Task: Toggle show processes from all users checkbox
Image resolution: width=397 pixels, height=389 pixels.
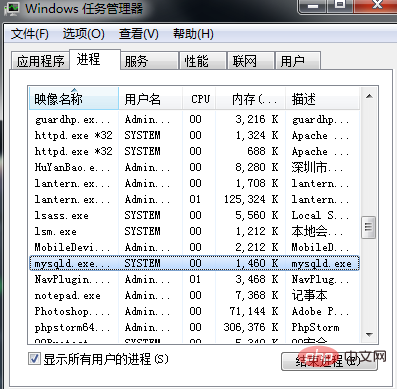Action: click(x=34, y=359)
